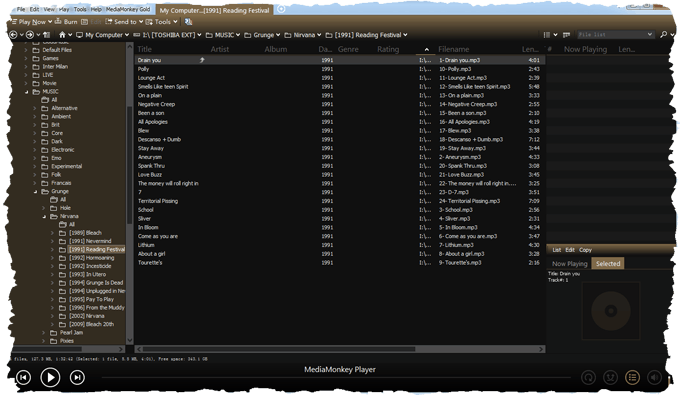Skip to the previous track
680x396 pixels.
point(23,377)
